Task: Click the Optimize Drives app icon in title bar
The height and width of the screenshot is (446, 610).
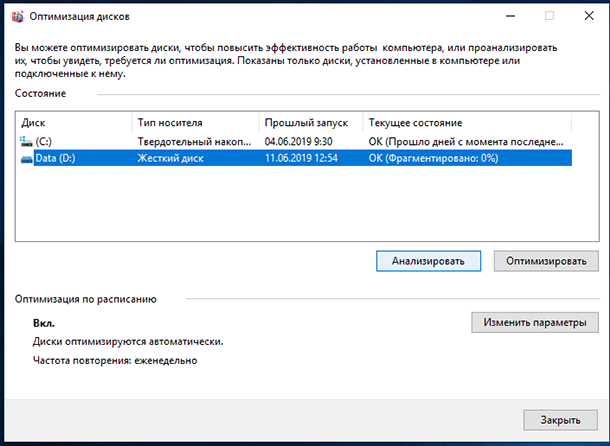Action: click(x=18, y=17)
